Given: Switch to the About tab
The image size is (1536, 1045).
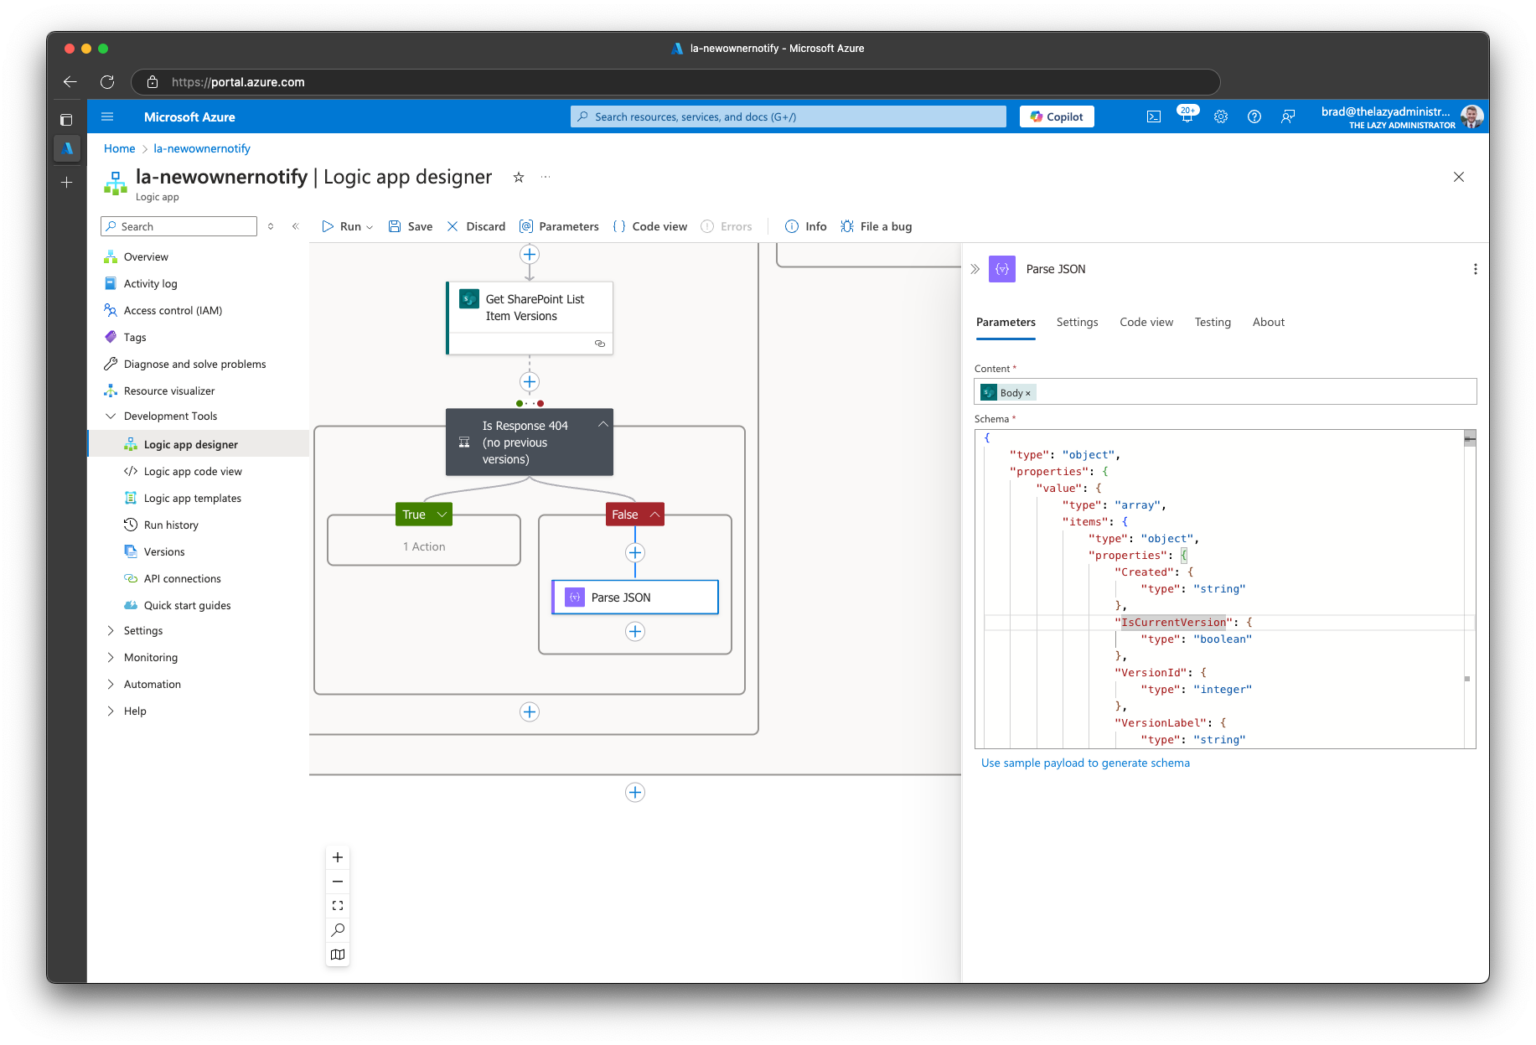Looking at the screenshot, I should pyautogui.click(x=1268, y=322).
